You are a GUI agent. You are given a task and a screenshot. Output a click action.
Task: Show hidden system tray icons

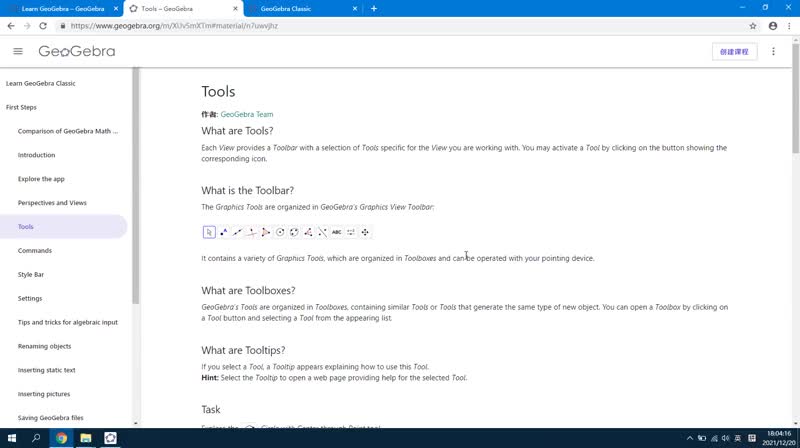coord(690,438)
